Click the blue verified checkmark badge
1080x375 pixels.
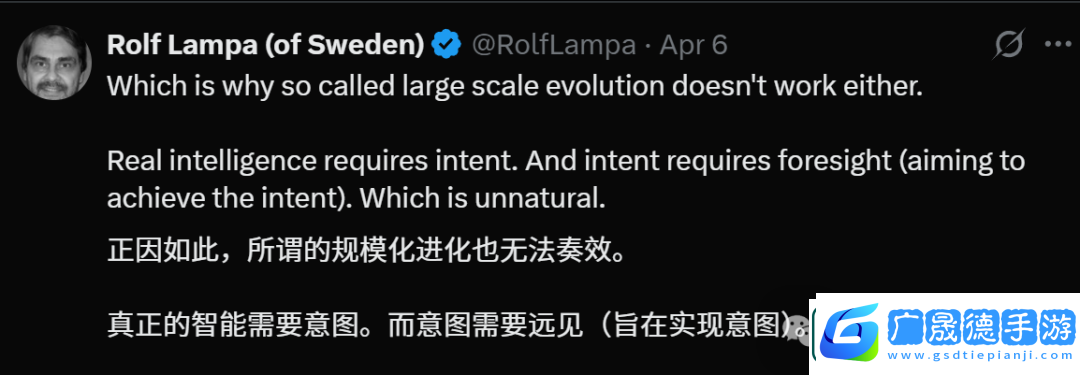tap(446, 45)
